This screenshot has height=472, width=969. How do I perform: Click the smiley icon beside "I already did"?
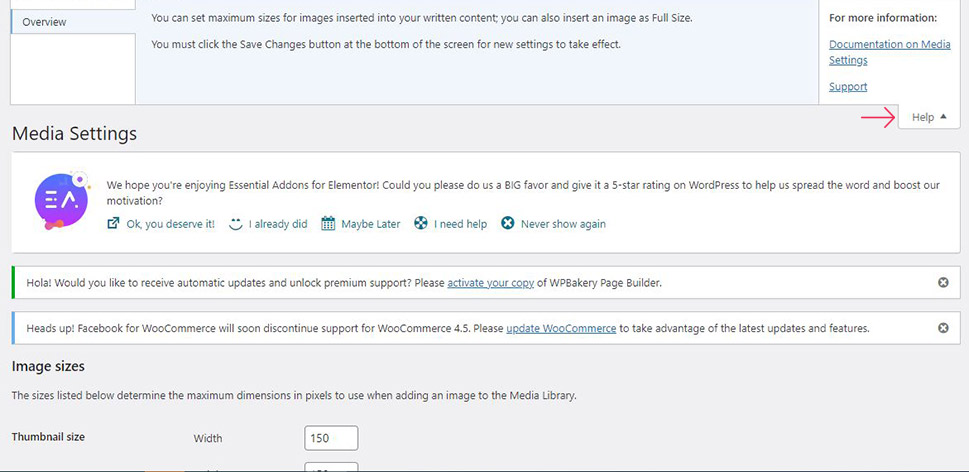pyautogui.click(x=236, y=224)
